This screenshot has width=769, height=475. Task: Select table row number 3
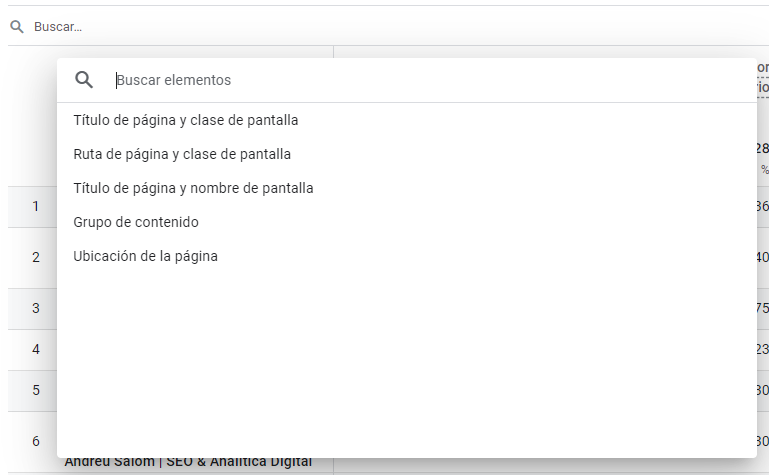(x=36, y=308)
